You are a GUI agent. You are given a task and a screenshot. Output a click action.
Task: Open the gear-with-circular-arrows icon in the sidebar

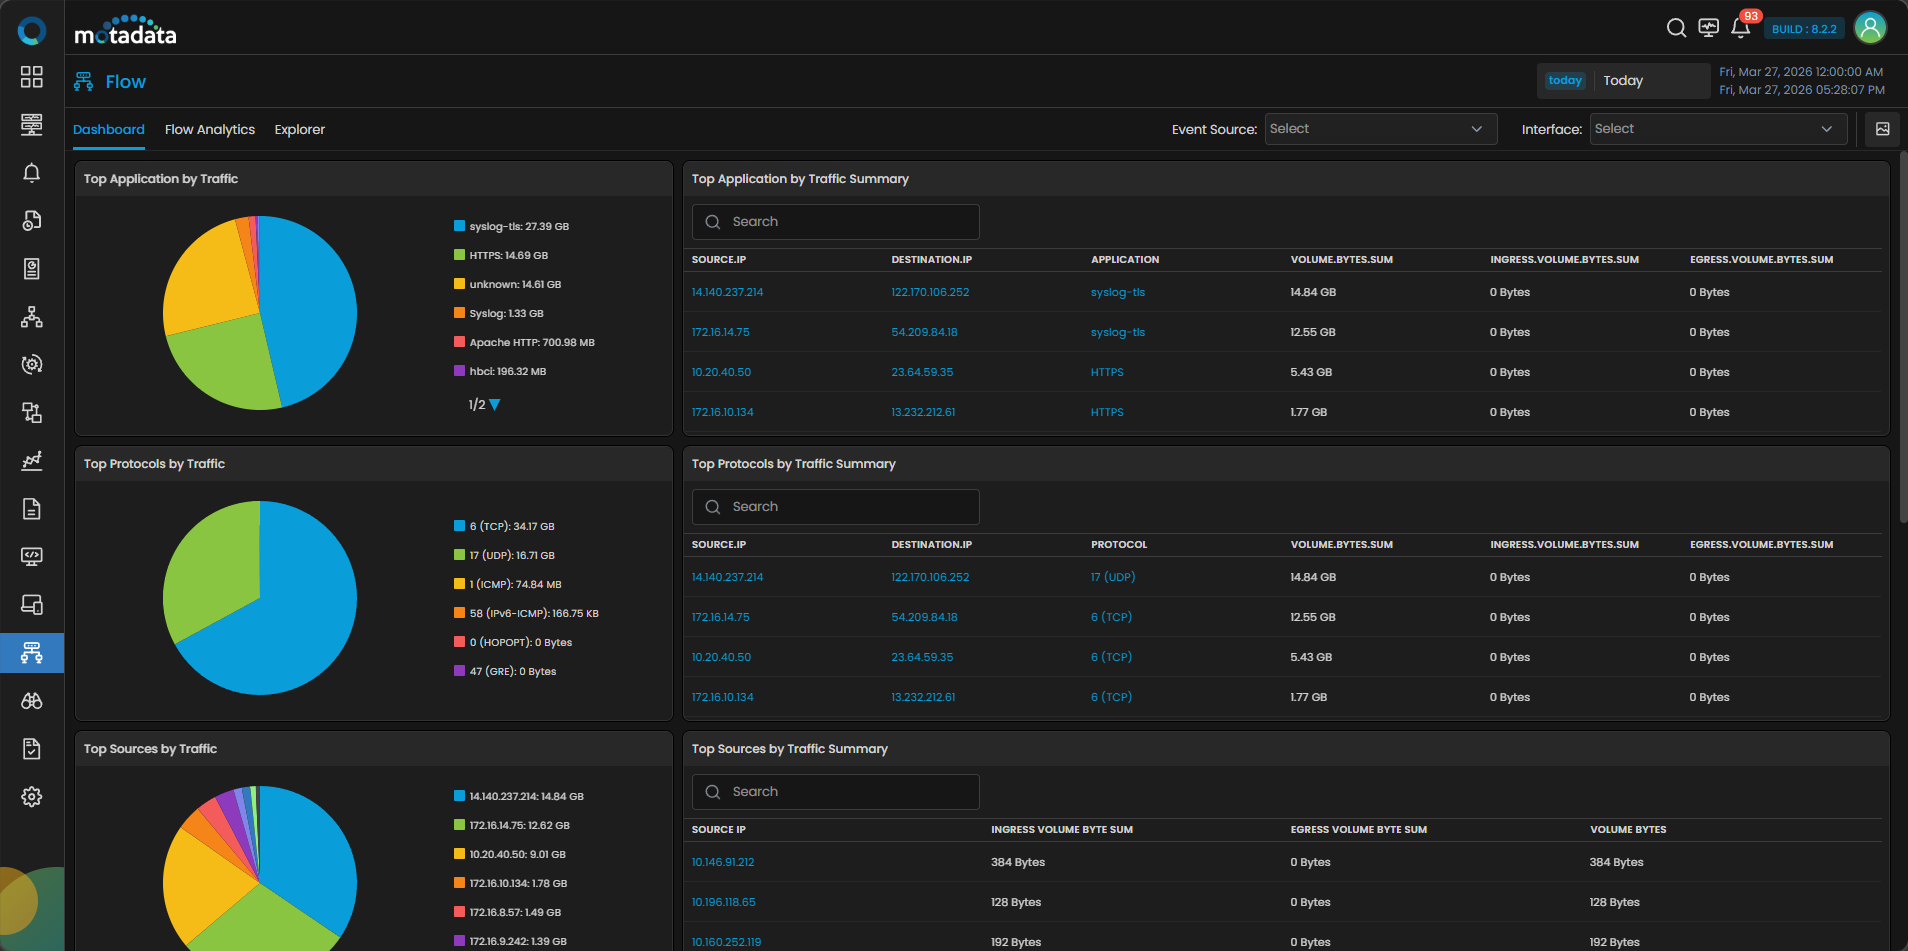(32, 365)
